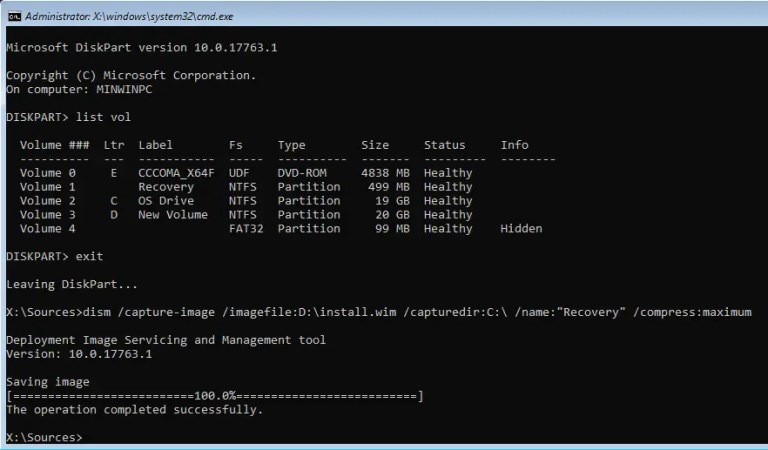Click the 'Saving image' line
The height and width of the screenshot is (450, 768).
(x=48, y=382)
